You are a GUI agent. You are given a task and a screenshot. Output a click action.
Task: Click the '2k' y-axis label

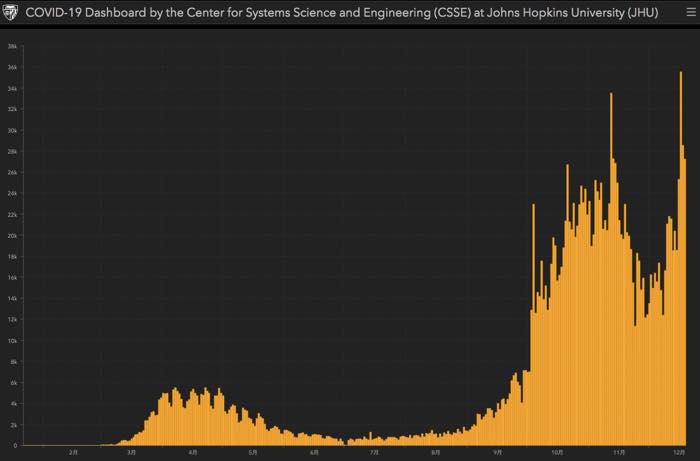(14, 425)
